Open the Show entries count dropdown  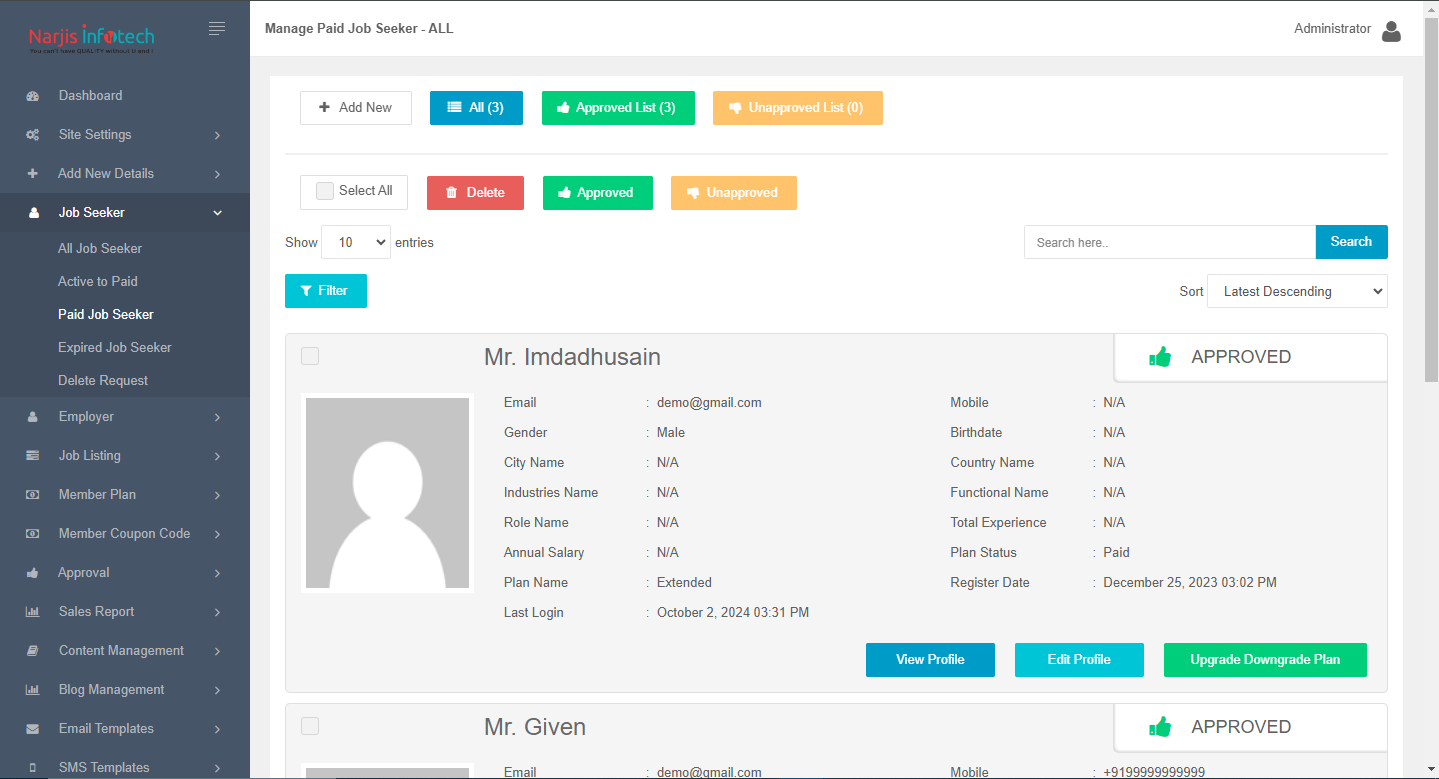[x=356, y=242]
